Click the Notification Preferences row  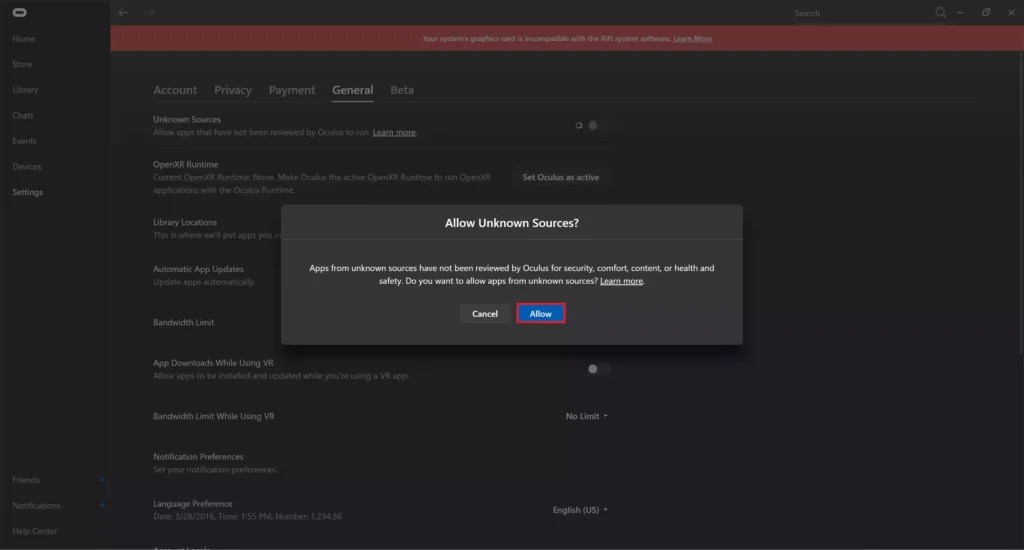[x=381, y=462]
